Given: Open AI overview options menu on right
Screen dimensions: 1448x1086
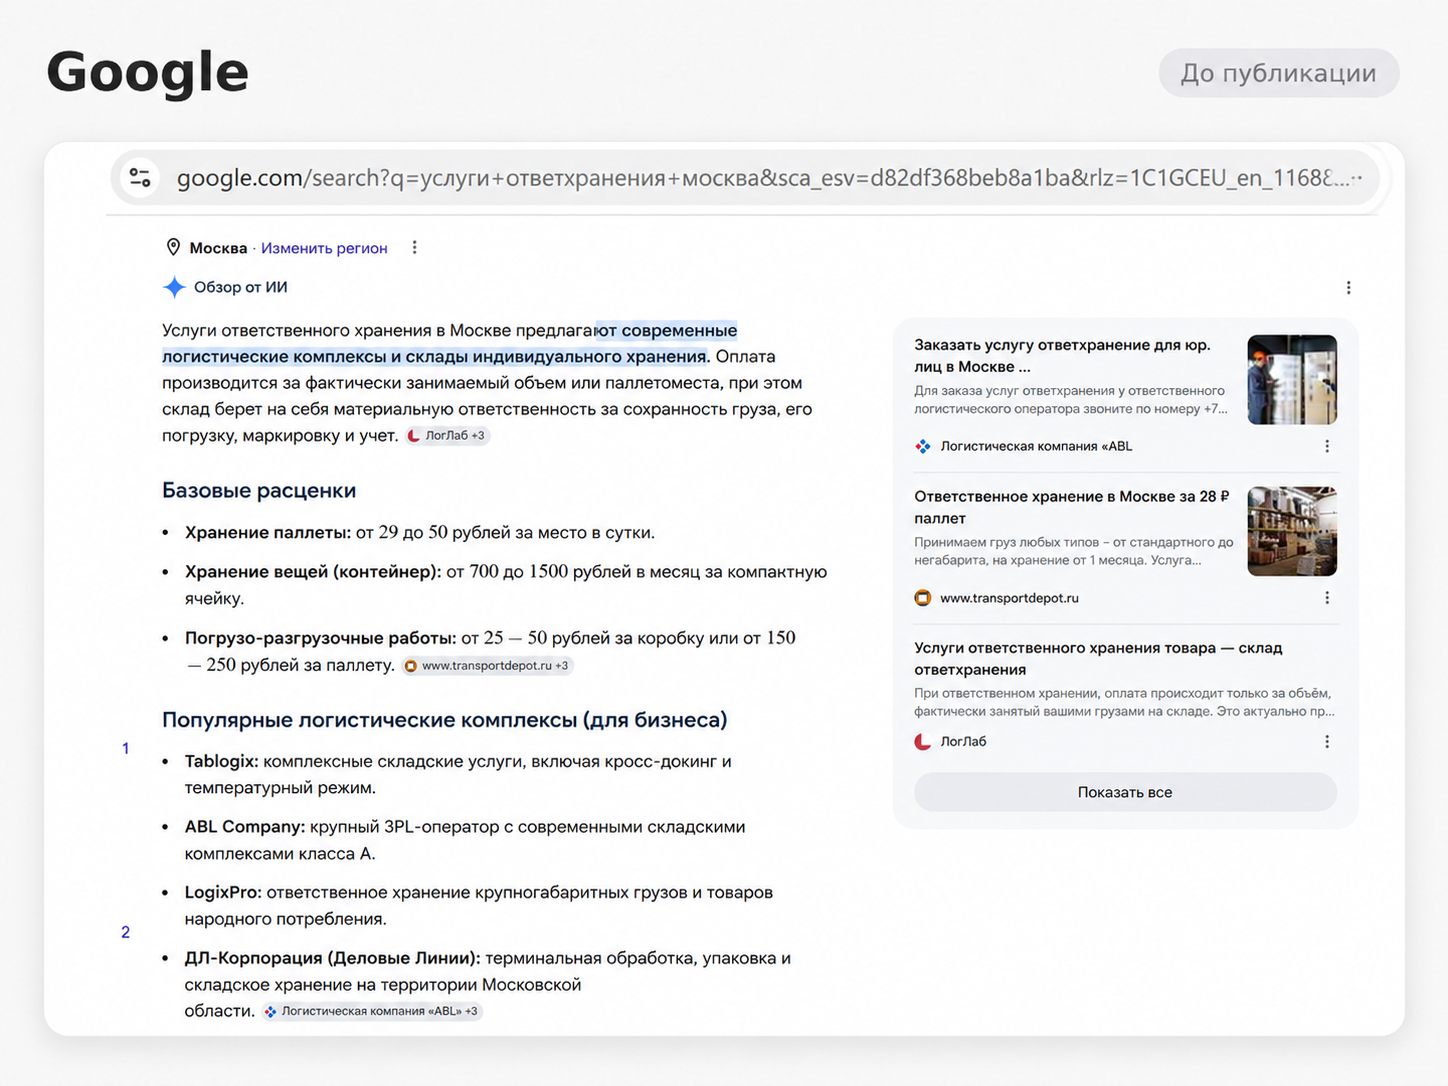Looking at the screenshot, I should [1348, 288].
